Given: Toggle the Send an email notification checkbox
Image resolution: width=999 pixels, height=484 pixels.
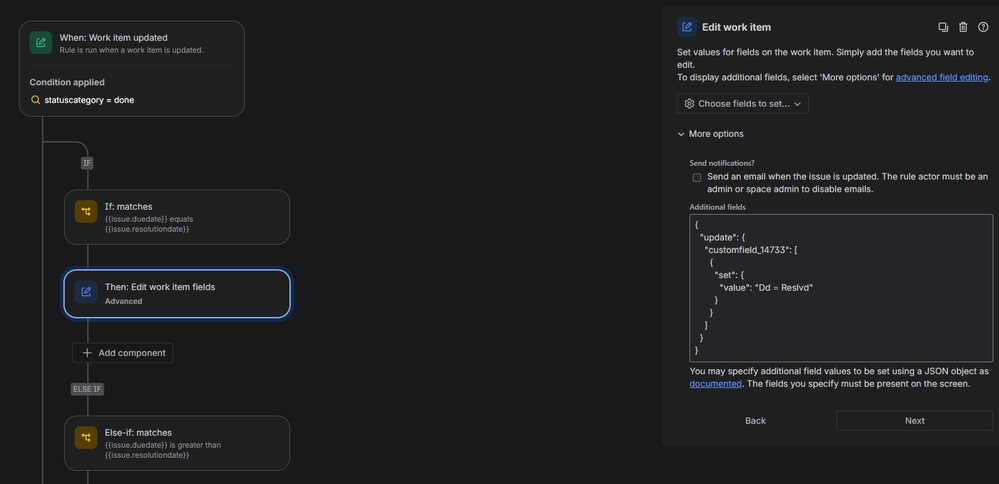Looking at the screenshot, I should pyautogui.click(x=697, y=178).
